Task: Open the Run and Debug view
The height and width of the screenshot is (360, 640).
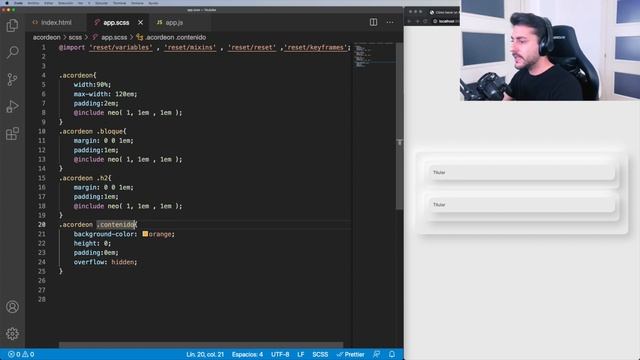Action: [12, 107]
